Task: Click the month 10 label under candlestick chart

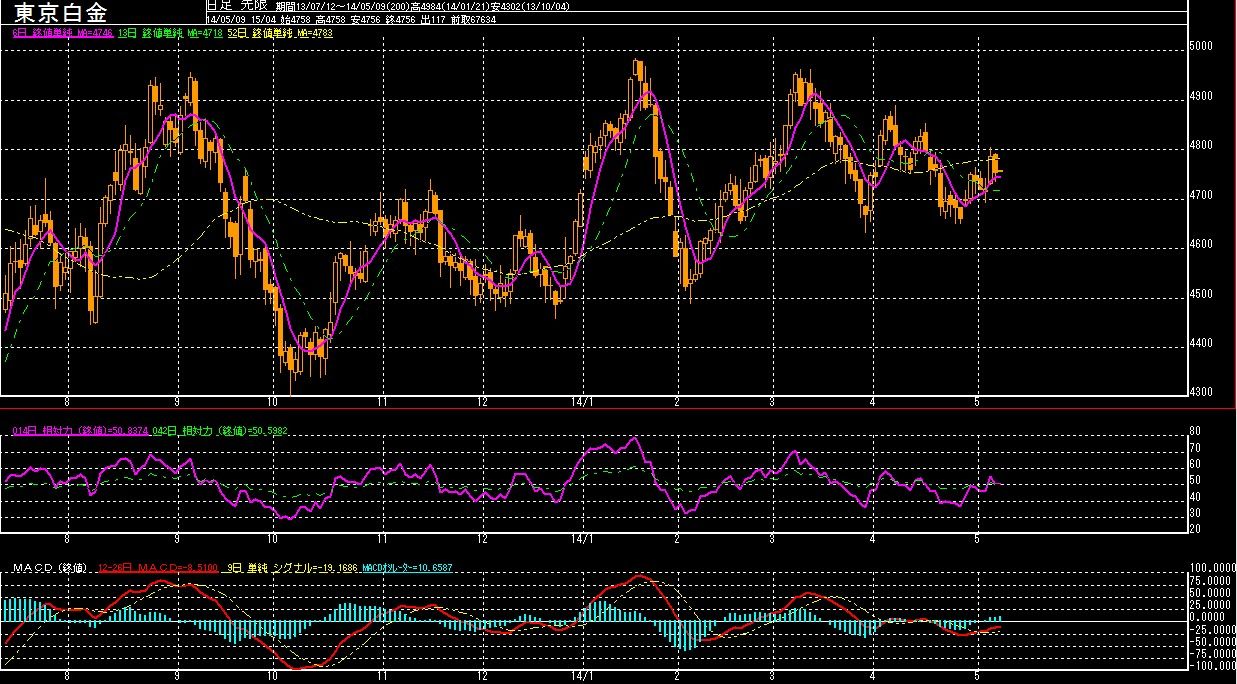Action: (273, 402)
